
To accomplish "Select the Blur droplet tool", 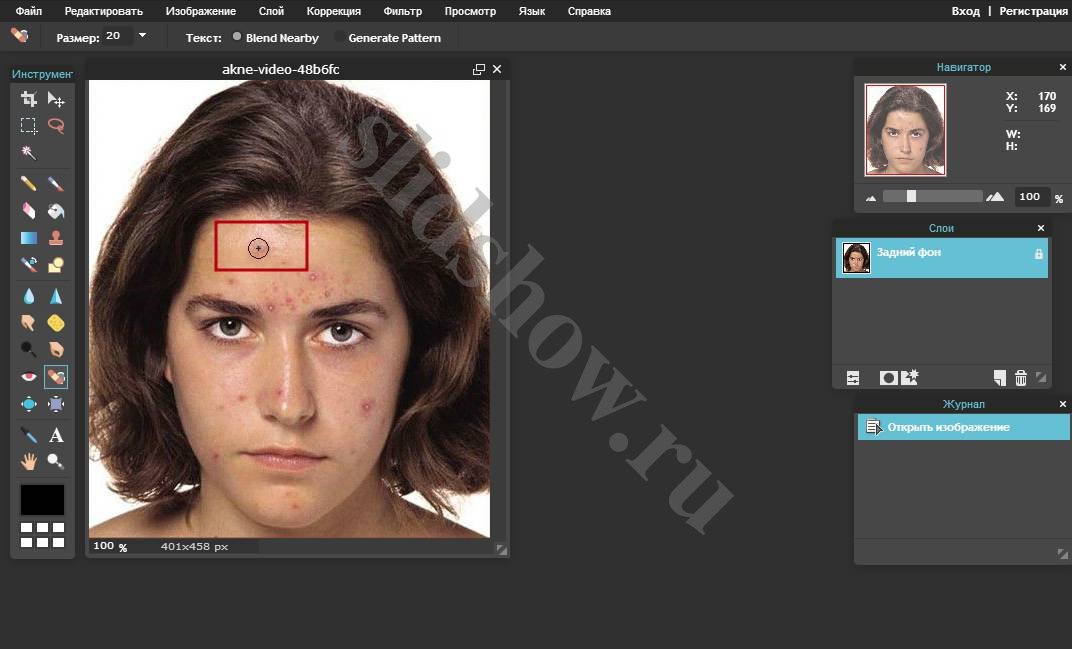I will pyautogui.click(x=29, y=295).
